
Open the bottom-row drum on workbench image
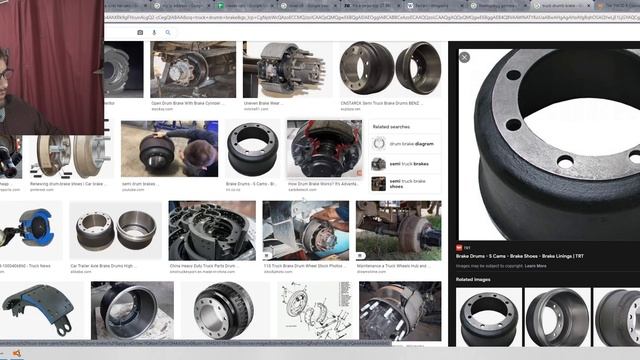[x=132, y=311]
